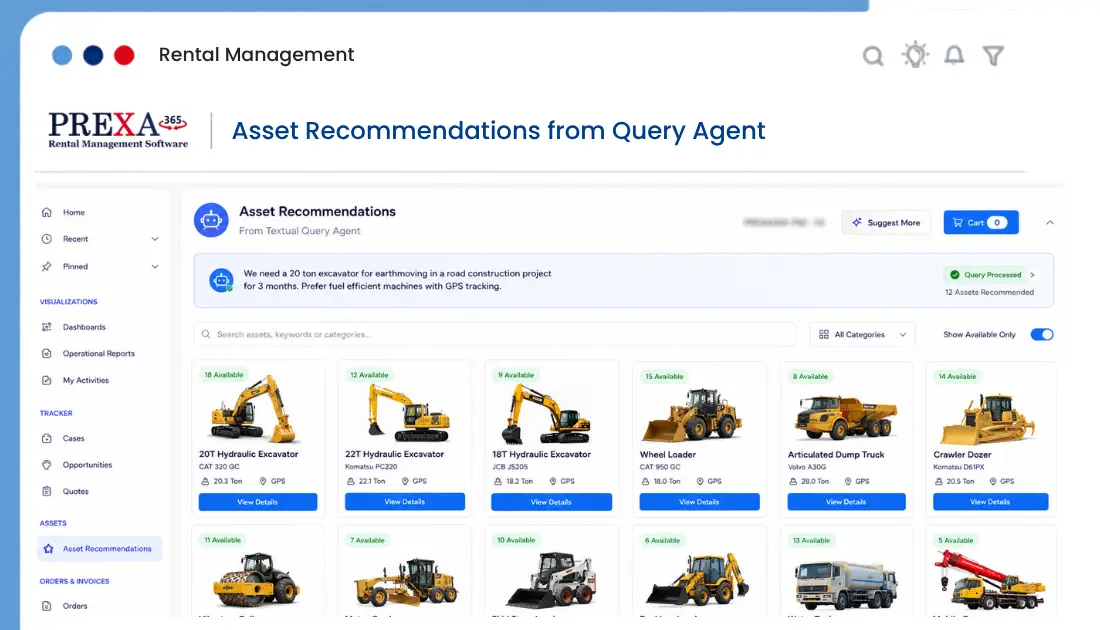Expand the Pinned section chevron
Image resolution: width=1100 pixels, height=630 pixels.
(155, 267)
